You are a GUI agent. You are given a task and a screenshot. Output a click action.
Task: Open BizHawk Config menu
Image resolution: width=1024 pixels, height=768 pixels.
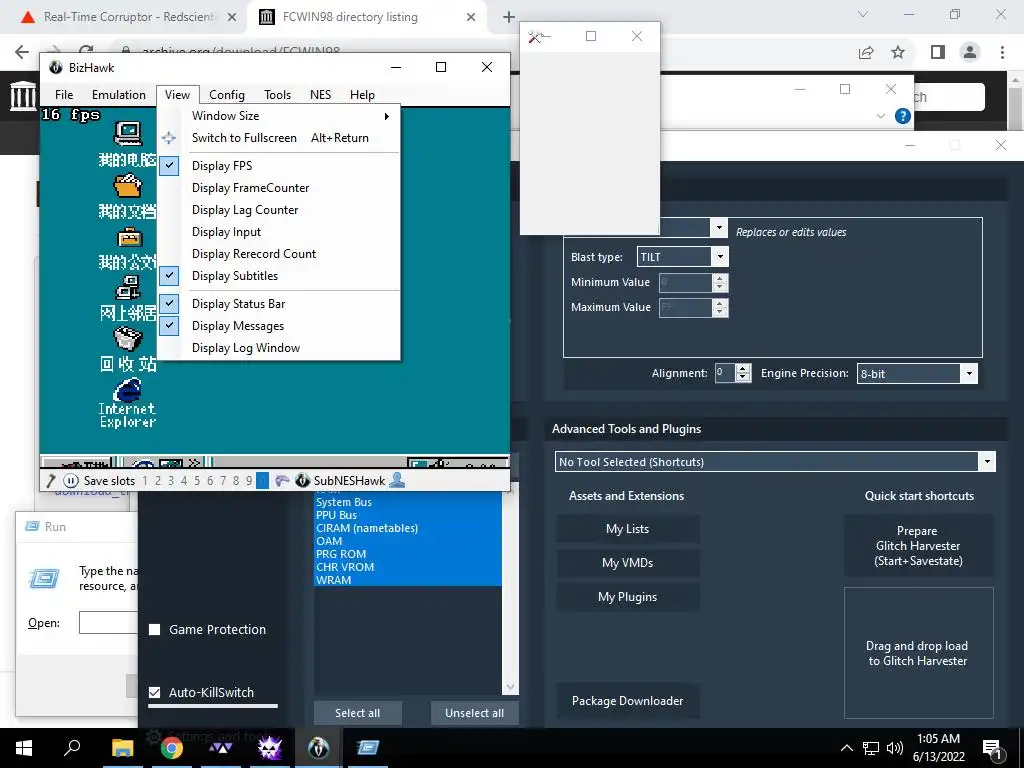[227, 95]
